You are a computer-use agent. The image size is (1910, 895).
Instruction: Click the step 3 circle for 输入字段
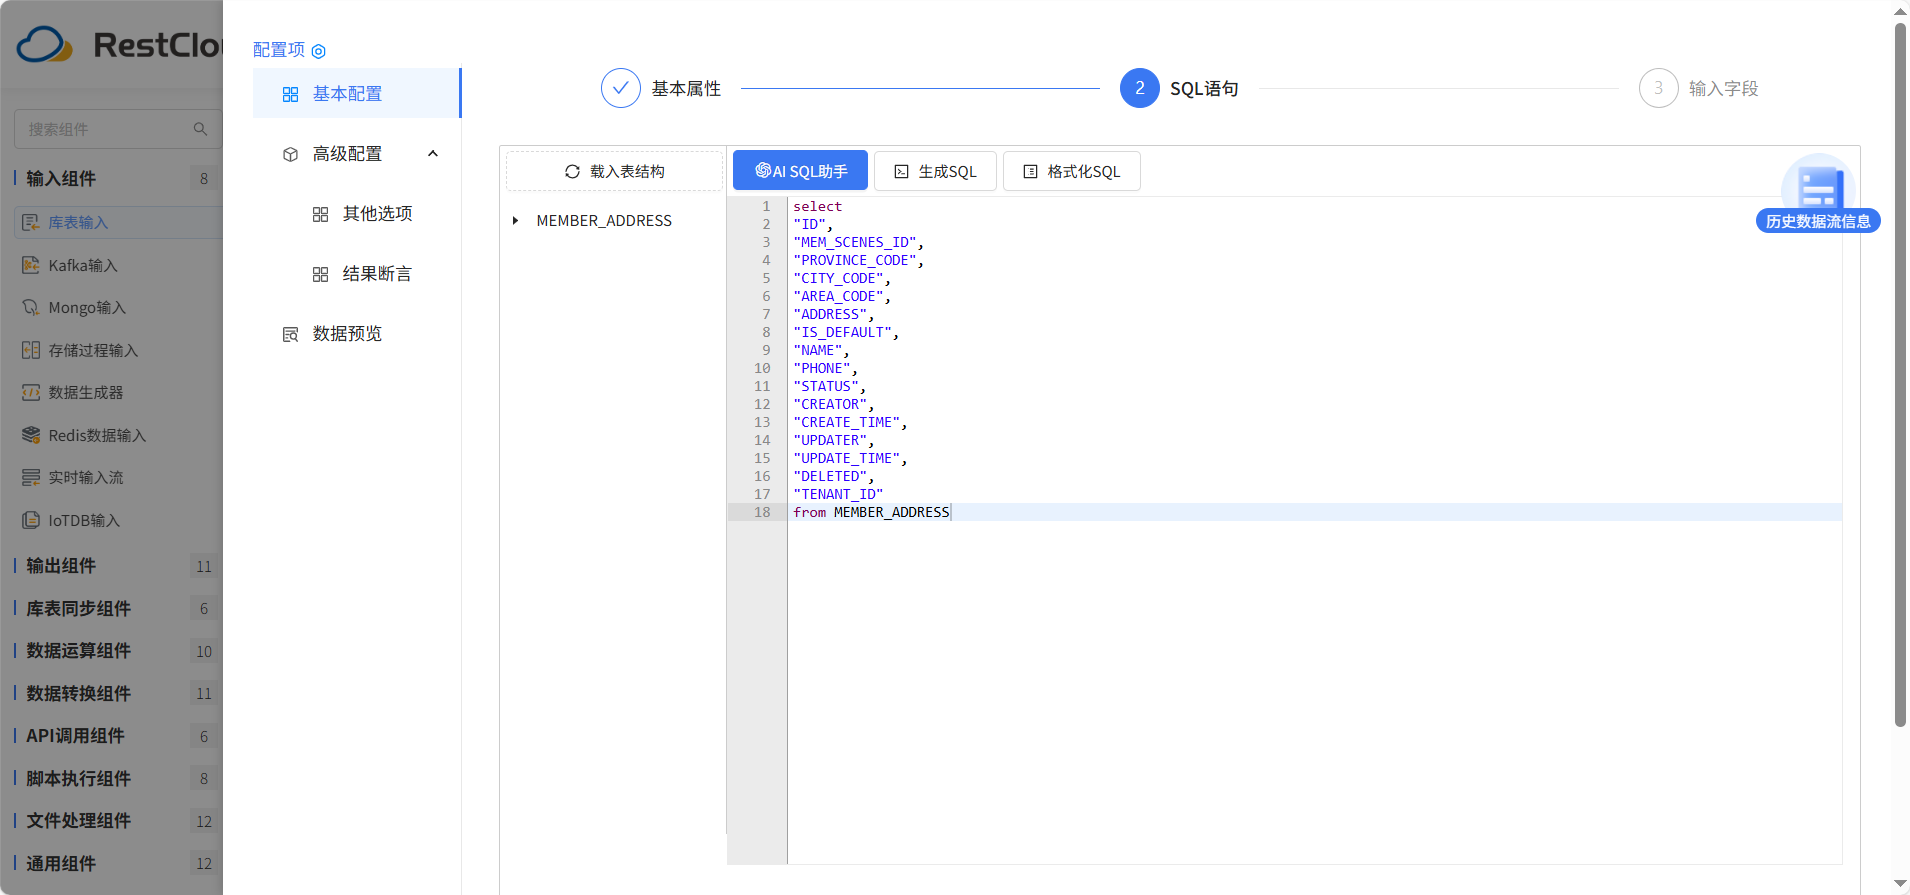pyautogui.click(x=1658, y=88)
